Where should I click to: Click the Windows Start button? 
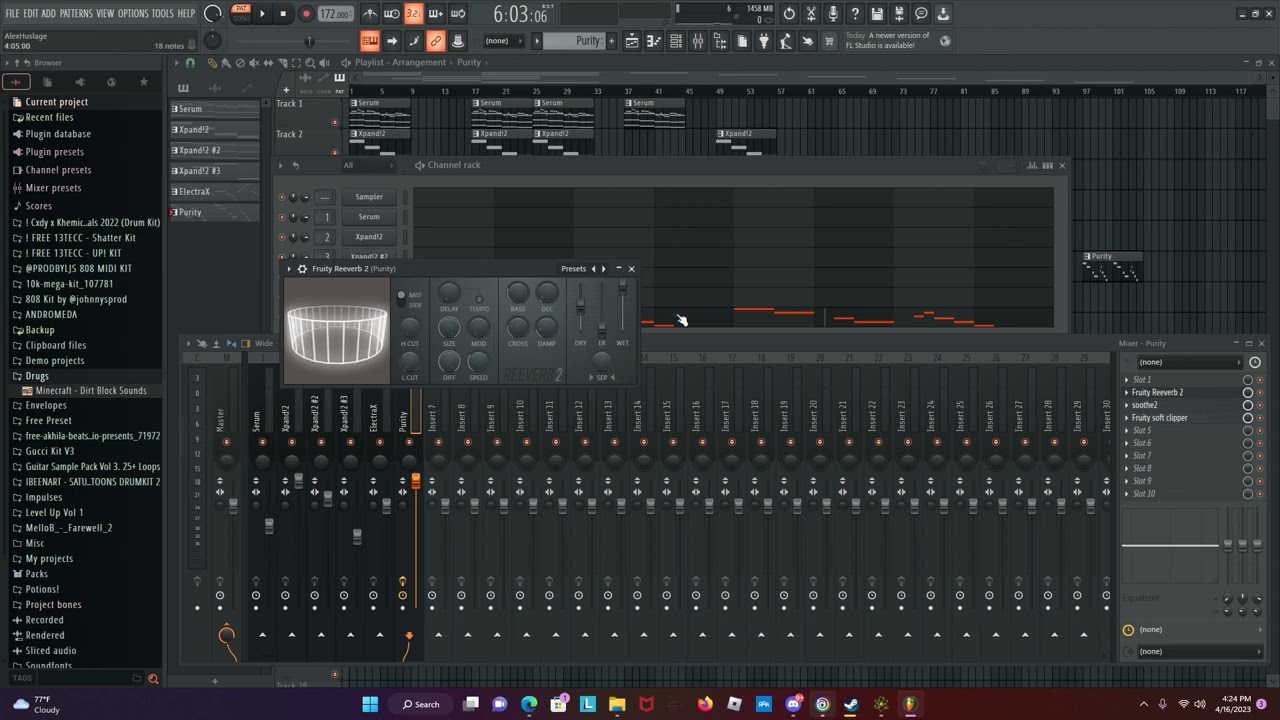tap(369, 704)
